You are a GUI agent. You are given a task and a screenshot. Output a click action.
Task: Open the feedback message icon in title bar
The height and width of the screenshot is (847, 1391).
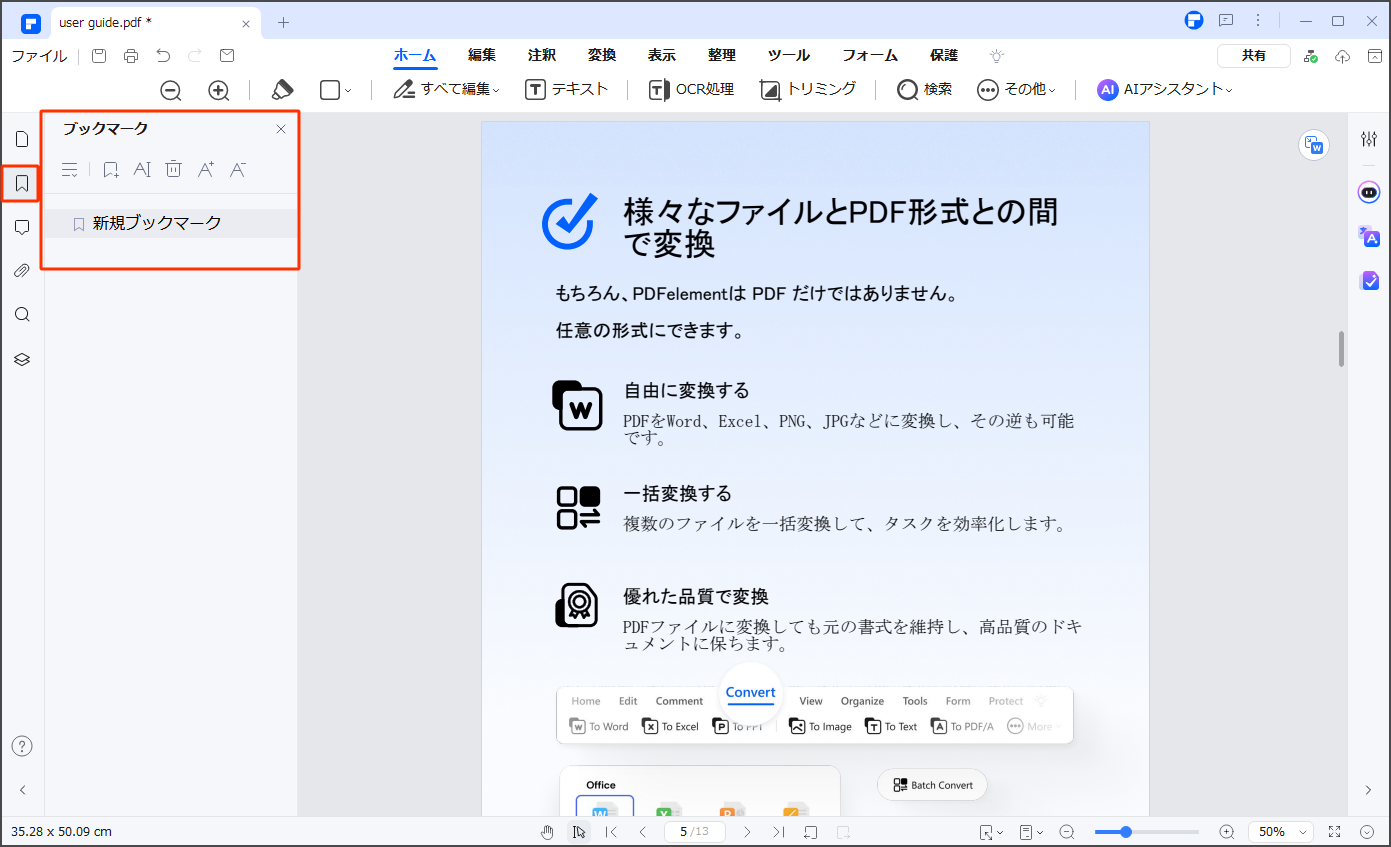click(x=1226, y=20)
